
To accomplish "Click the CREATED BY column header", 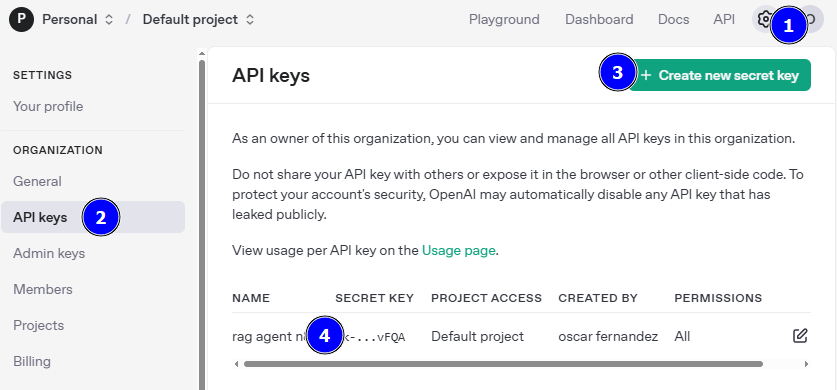I will coord(598,298).
